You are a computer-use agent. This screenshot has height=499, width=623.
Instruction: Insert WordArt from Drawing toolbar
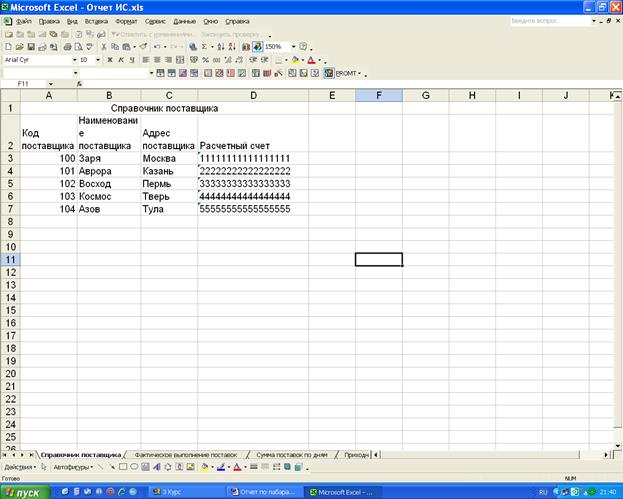(x=157, y=467)
